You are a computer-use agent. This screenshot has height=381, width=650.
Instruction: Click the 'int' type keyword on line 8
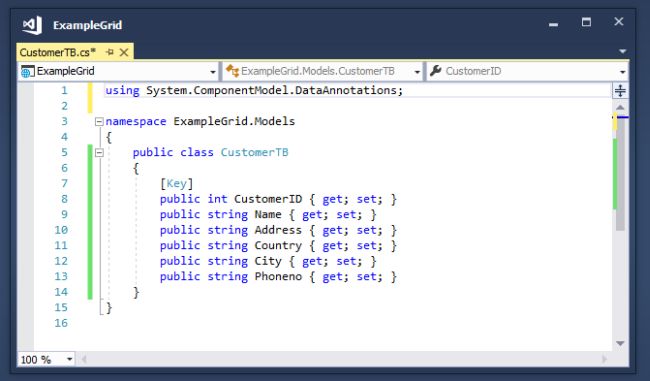click(217, 199)
